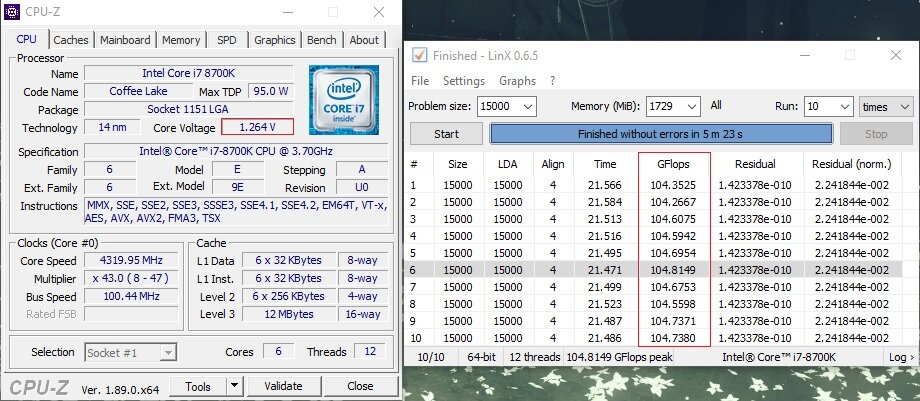Image resolution: width=920 pixels, height=401 pixels.
Task: Click the Multiplier x 43.0 value
Action: (131, 278)
